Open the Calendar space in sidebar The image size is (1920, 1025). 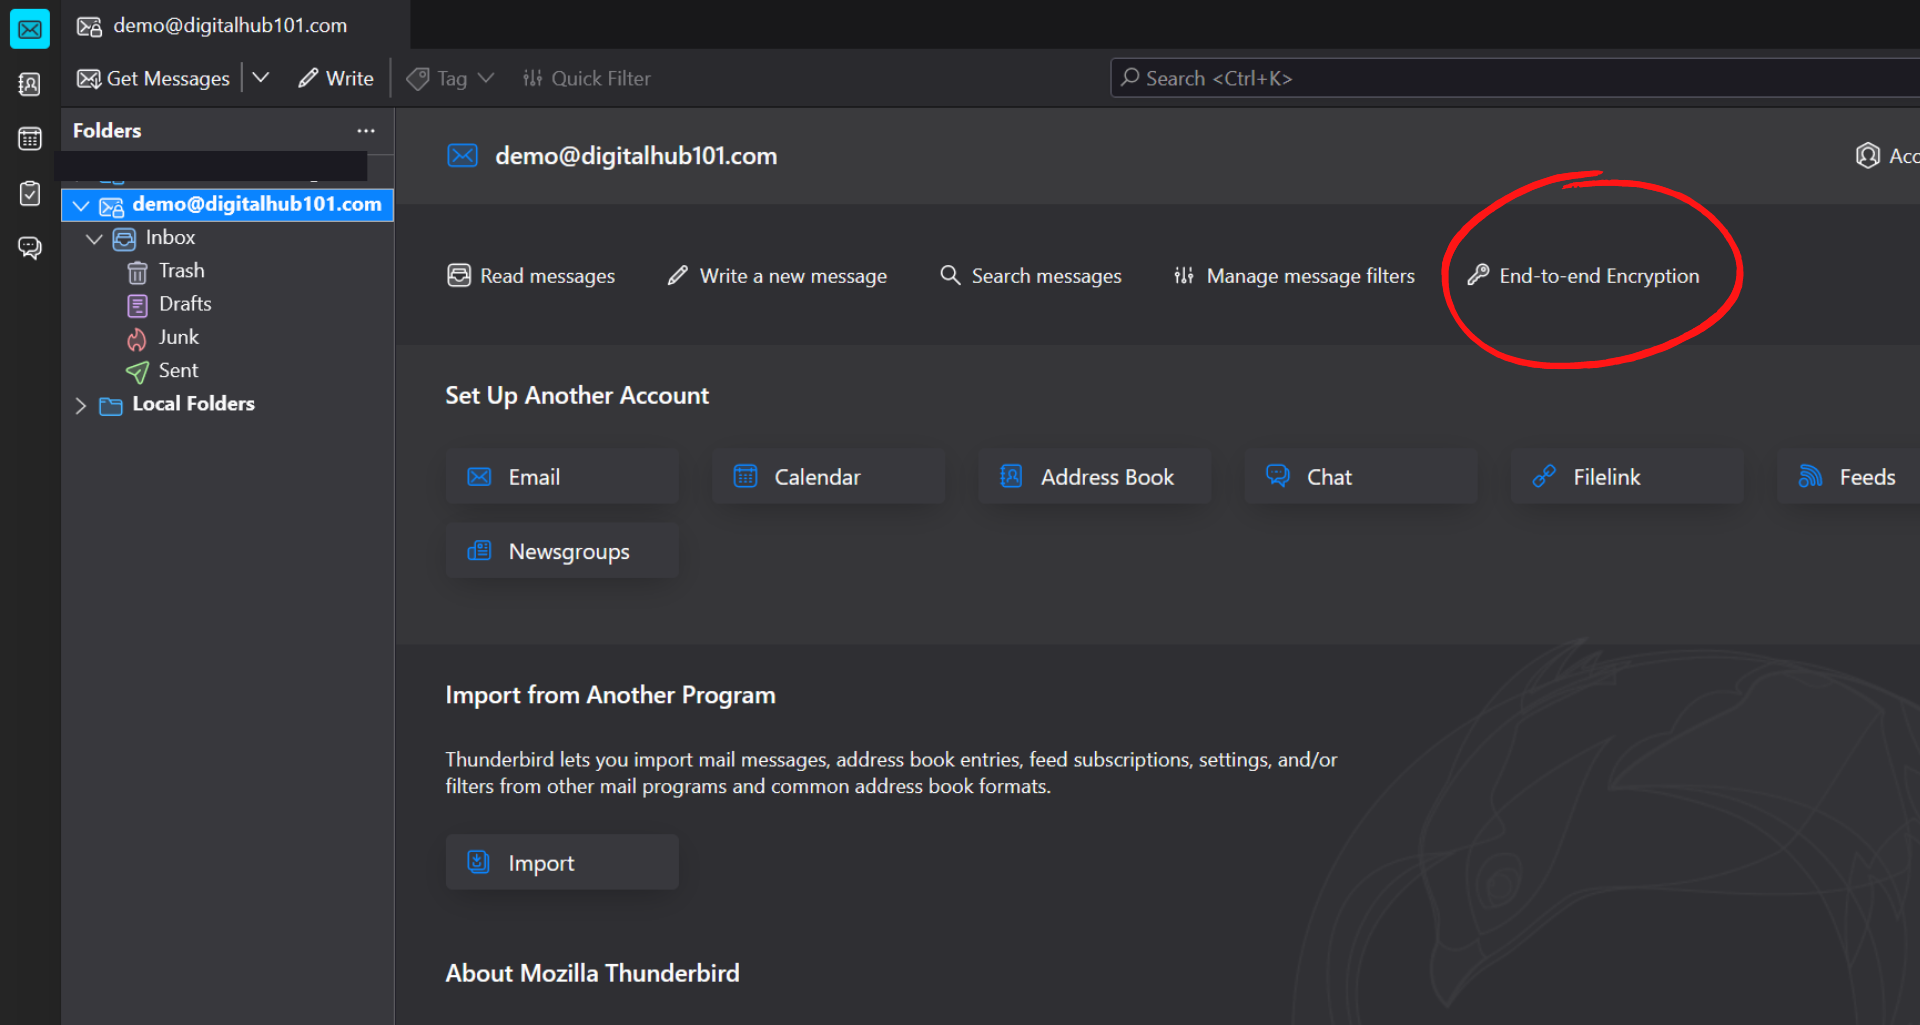coord(30,138)
